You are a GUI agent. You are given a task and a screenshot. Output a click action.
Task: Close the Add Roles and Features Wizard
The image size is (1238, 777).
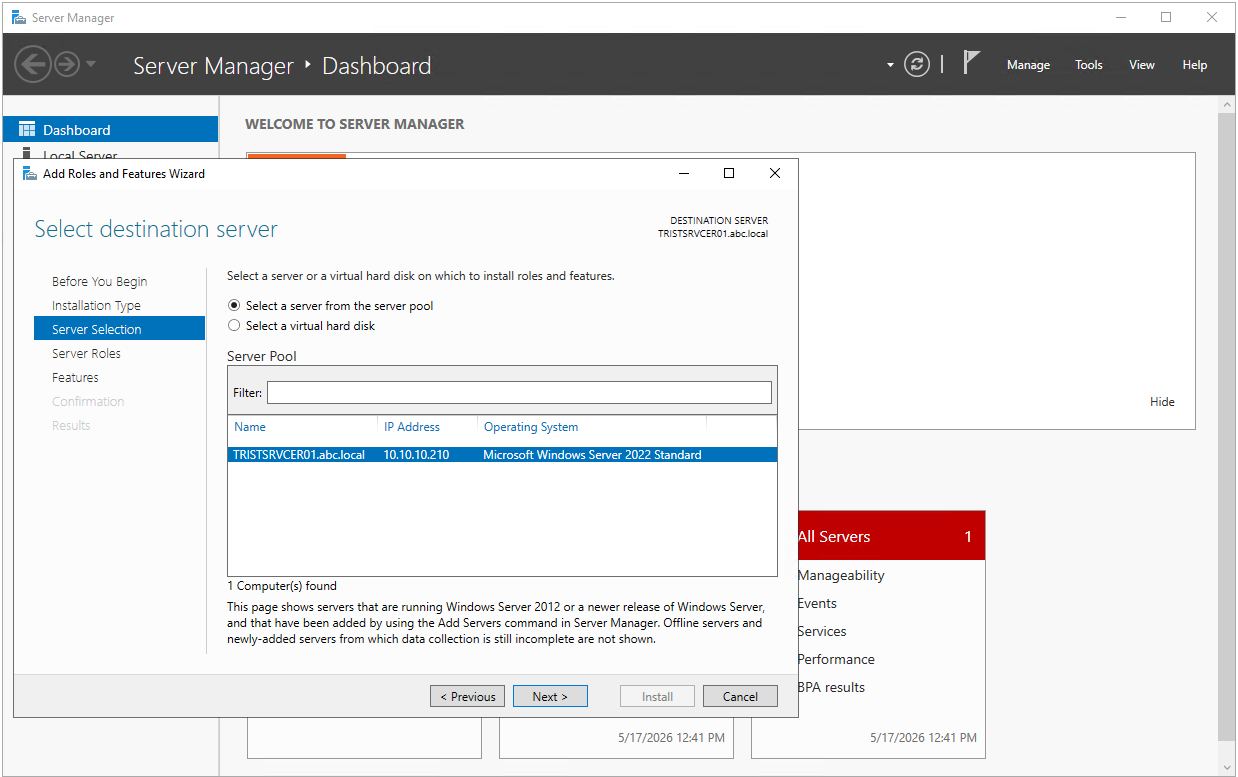774,173
